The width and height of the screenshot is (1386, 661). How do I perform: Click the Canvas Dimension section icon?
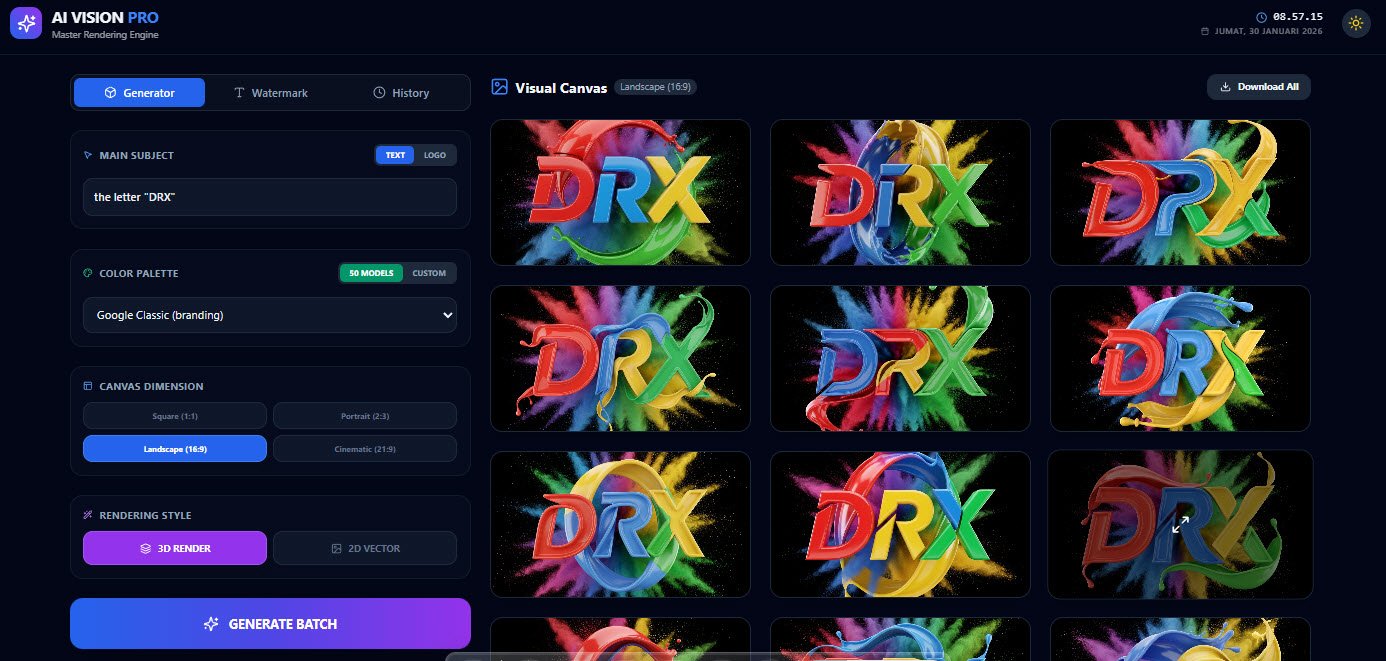click(88, 386)
